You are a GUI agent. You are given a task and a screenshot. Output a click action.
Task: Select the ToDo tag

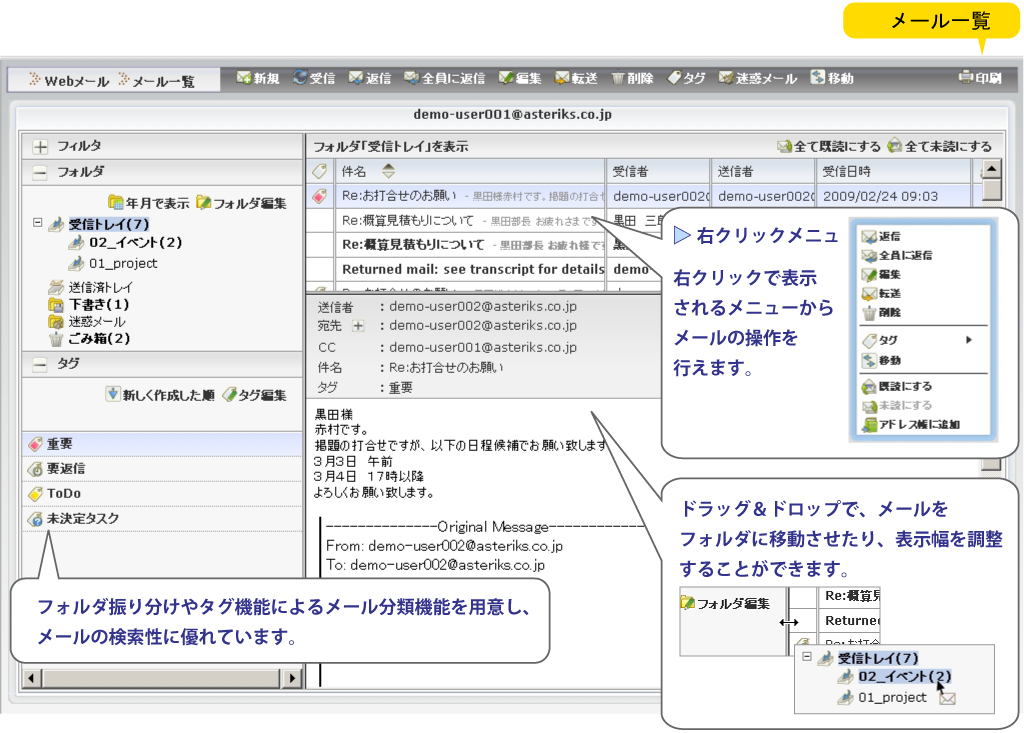pos(162,494)
